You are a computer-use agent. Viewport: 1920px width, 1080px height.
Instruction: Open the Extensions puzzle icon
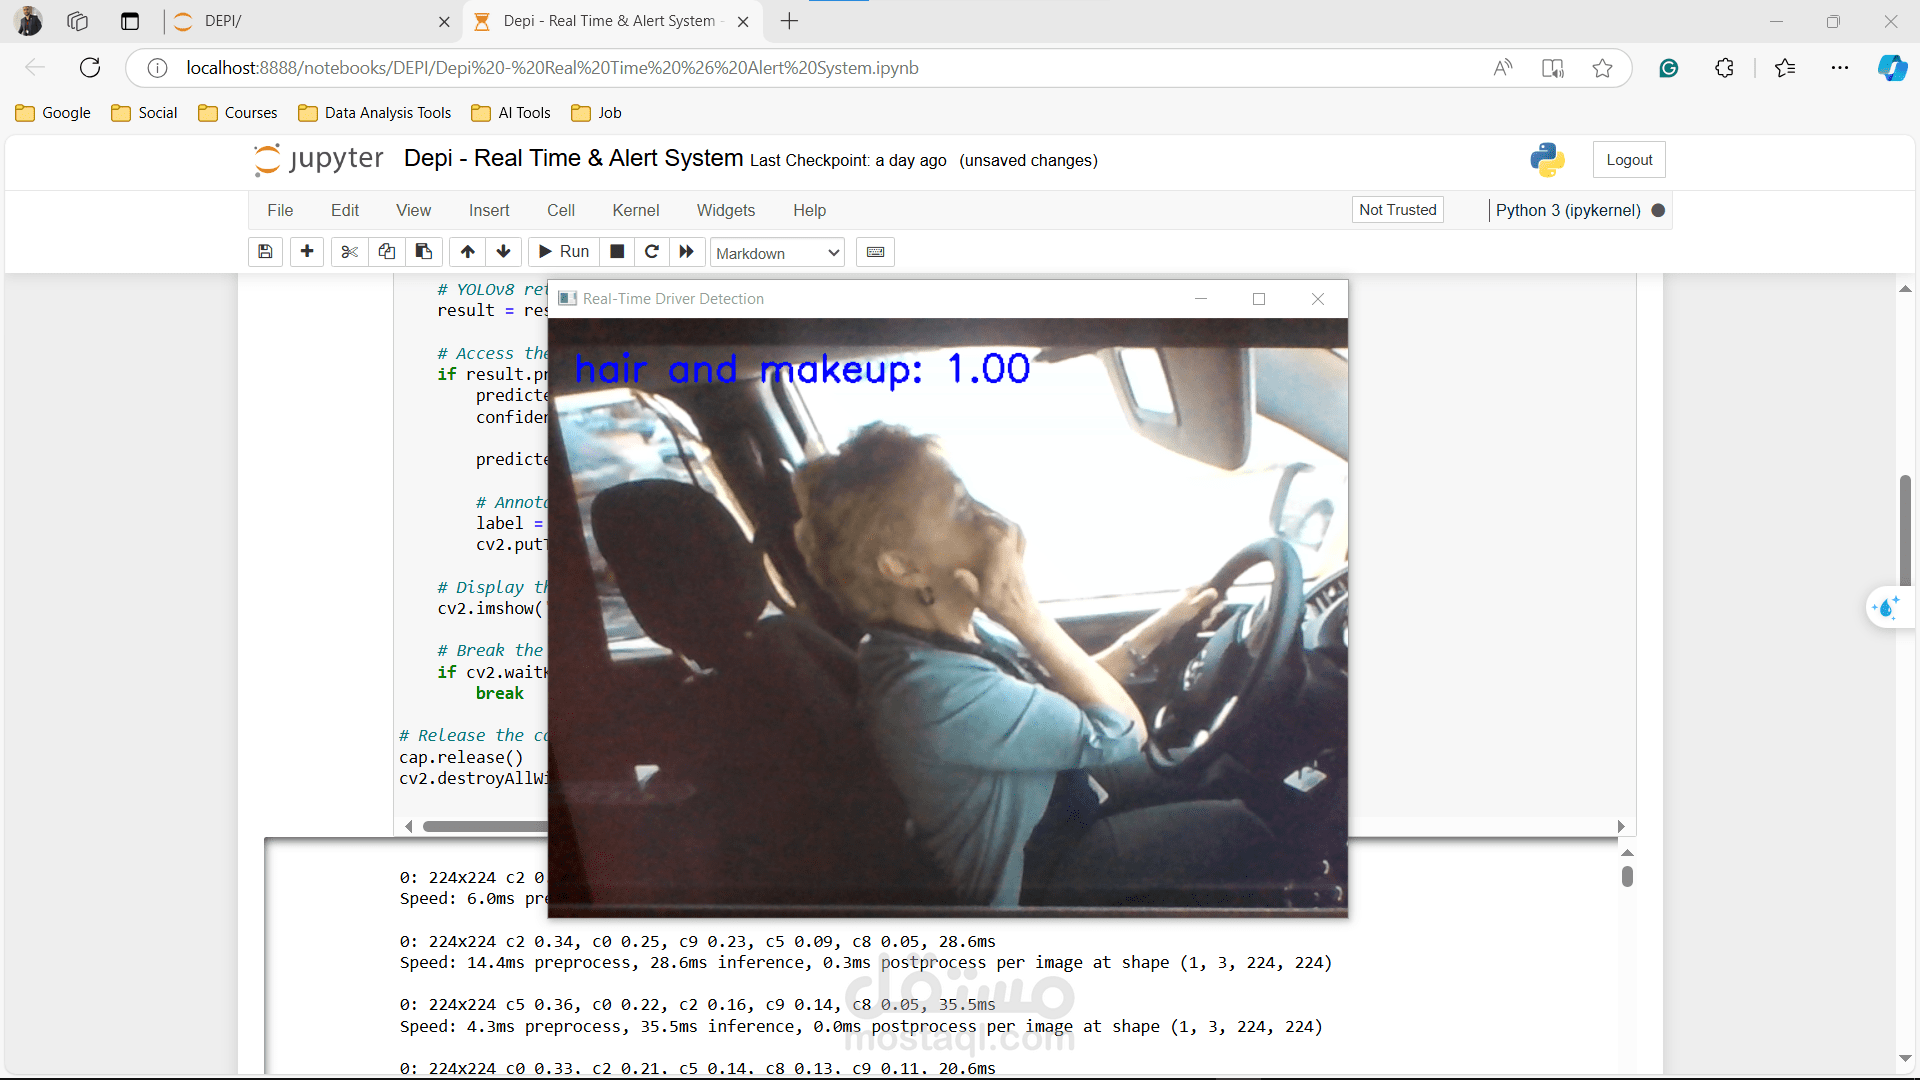[x=1724, y=68]
